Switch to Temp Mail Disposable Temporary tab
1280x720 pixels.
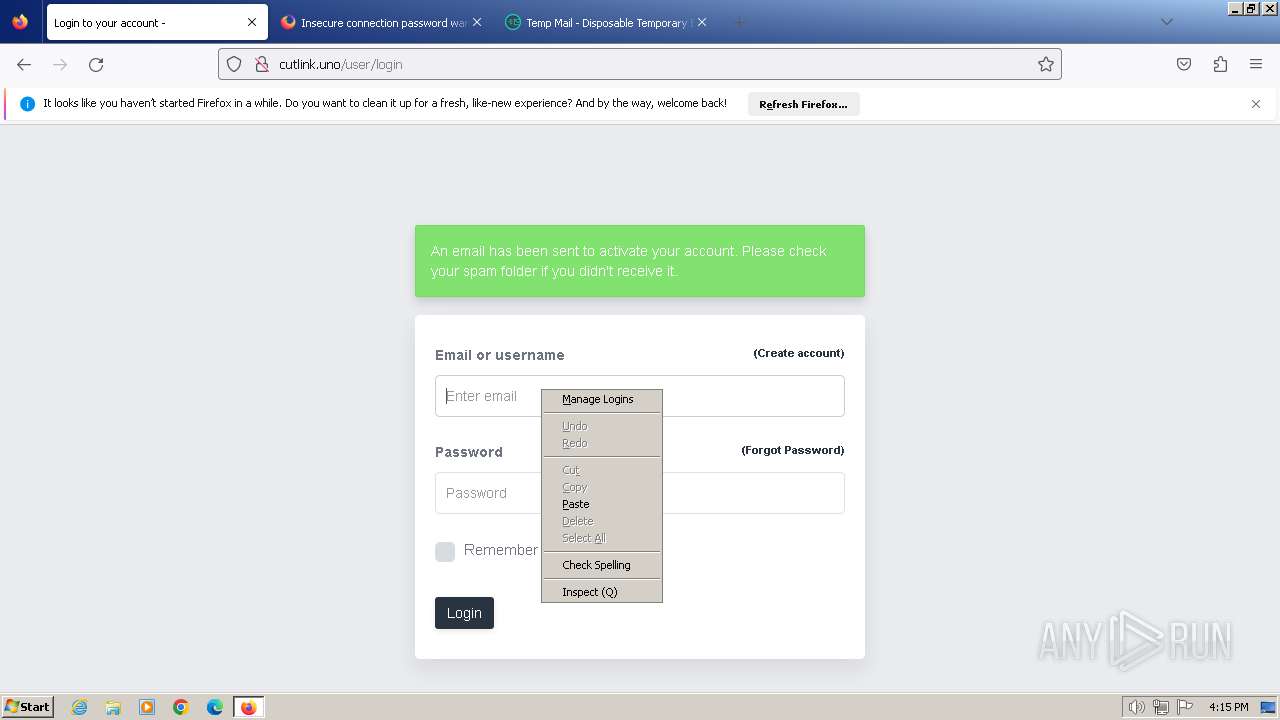[606, 22]
